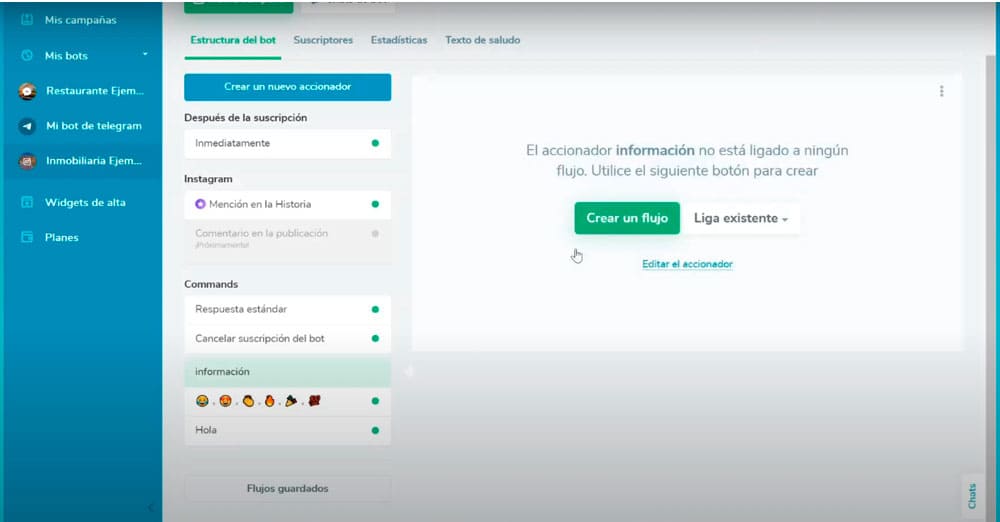The width and height of the screenshot is (1000, 522).
Task: Toggle the Inmediatamente trigger status dot
Action: [375, 143]
